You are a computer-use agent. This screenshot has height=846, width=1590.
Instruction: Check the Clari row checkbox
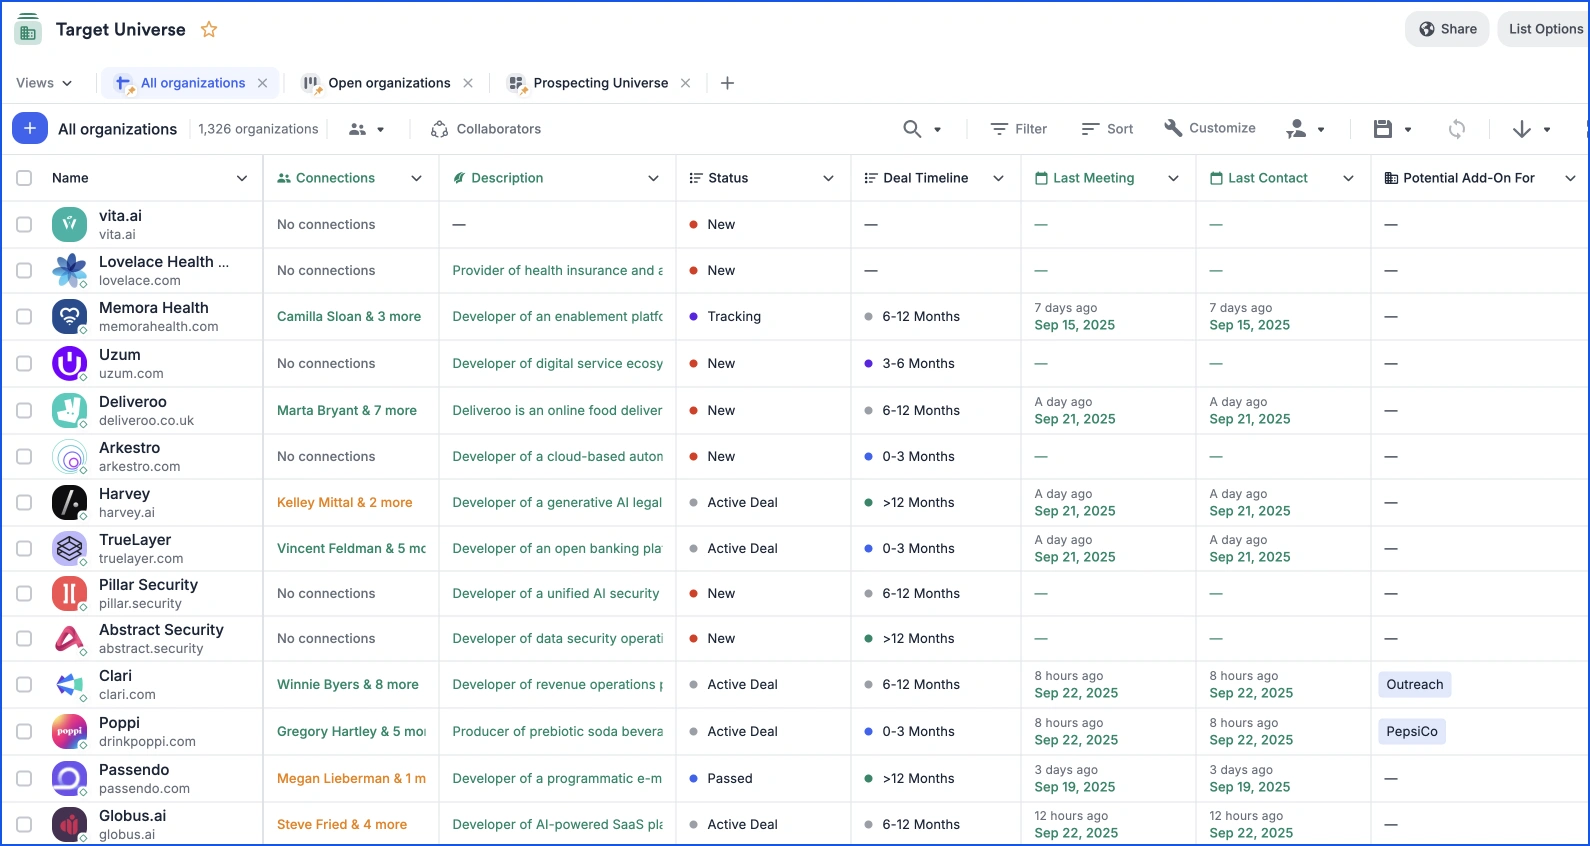(x=24, y=685)
